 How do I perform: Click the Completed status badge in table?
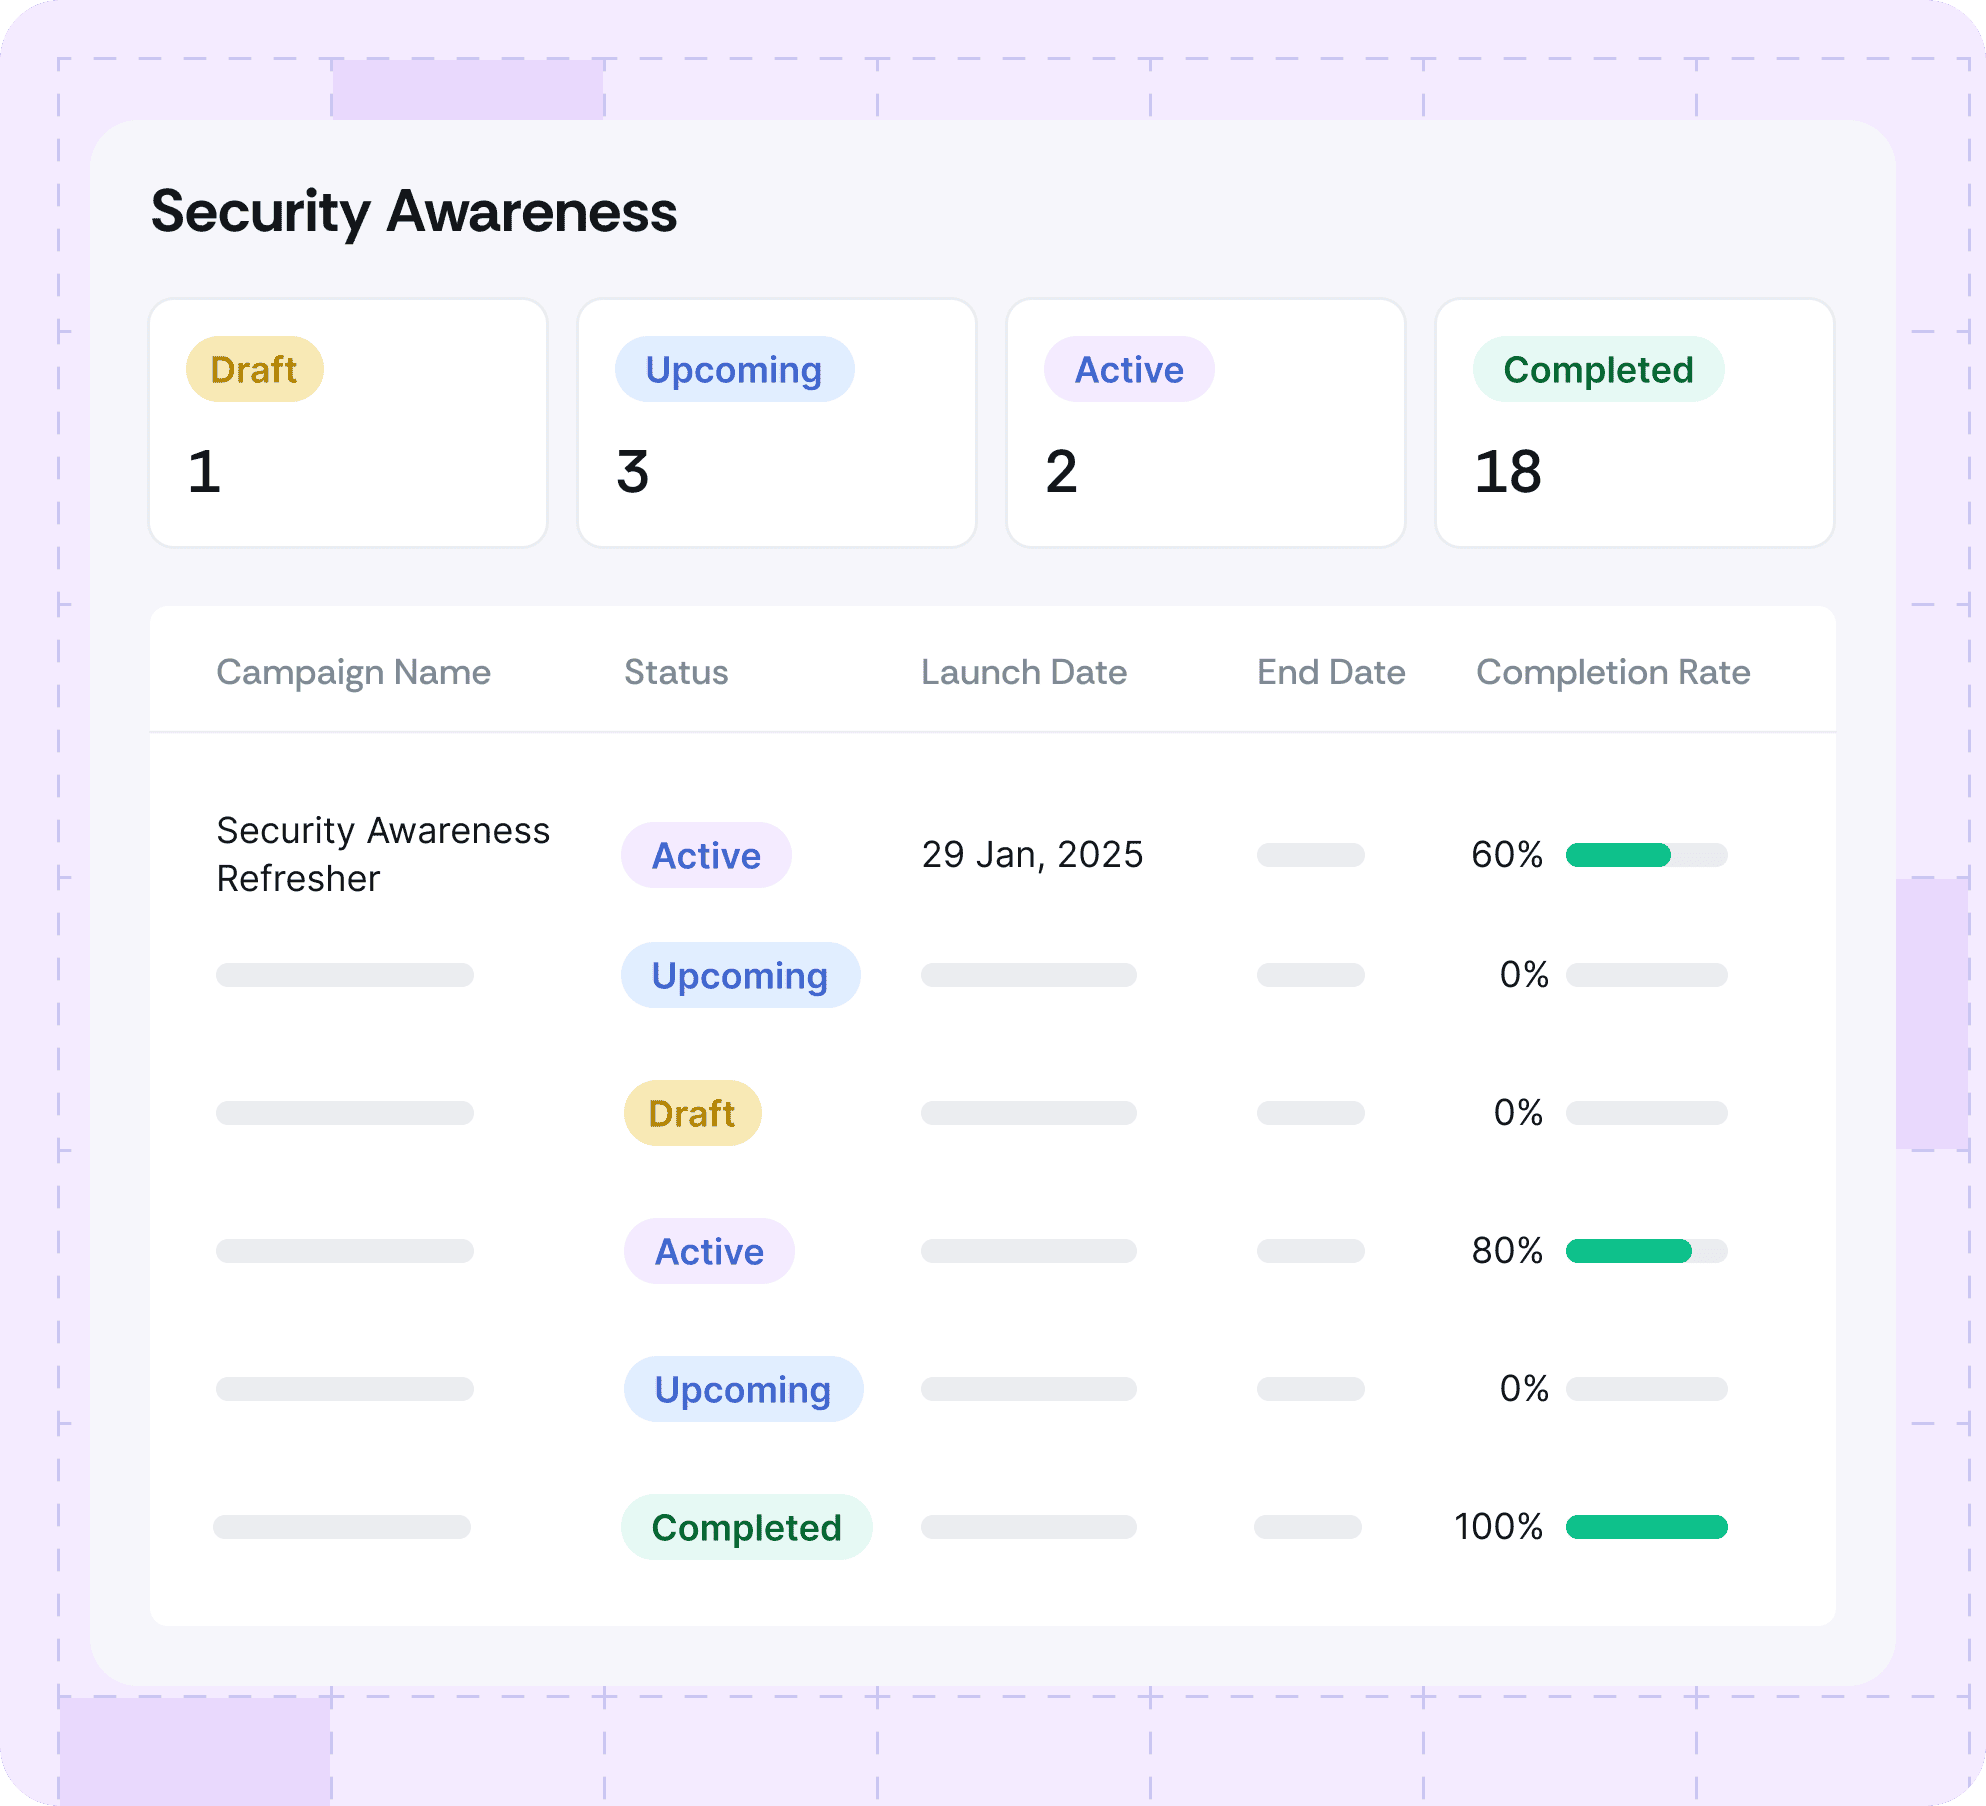click(x=746, y=1527)
